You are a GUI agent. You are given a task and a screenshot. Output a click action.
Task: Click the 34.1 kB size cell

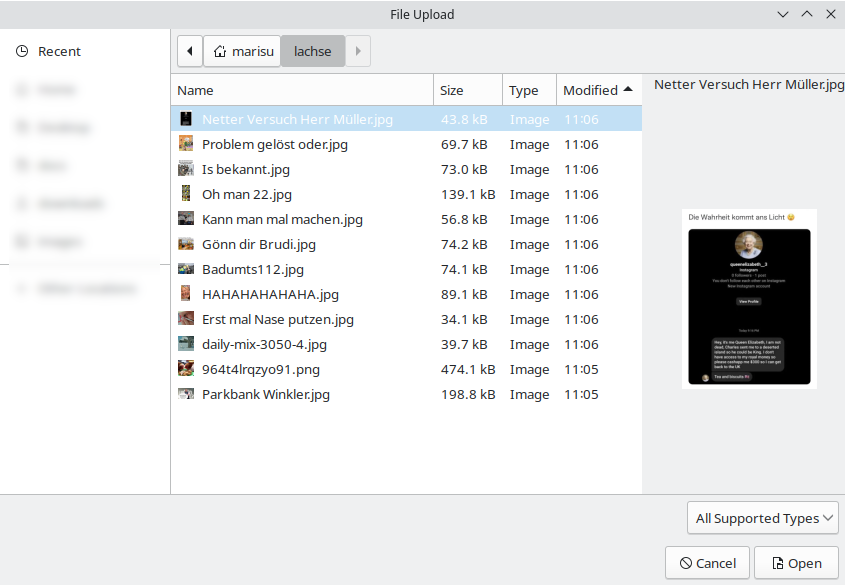(464, 319)
